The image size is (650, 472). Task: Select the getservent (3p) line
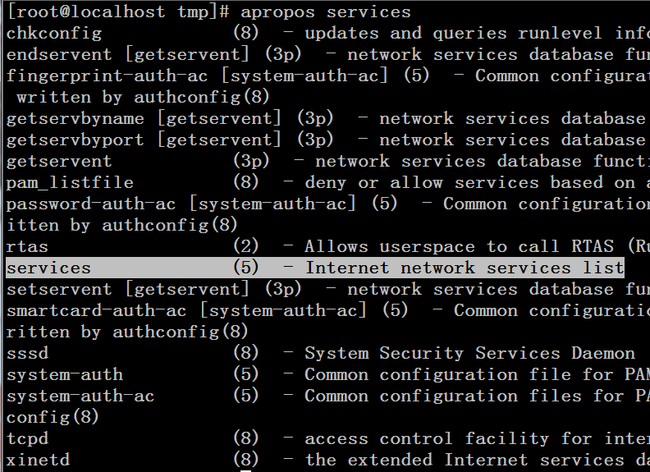pyautogui.click(x=328, y=161)
